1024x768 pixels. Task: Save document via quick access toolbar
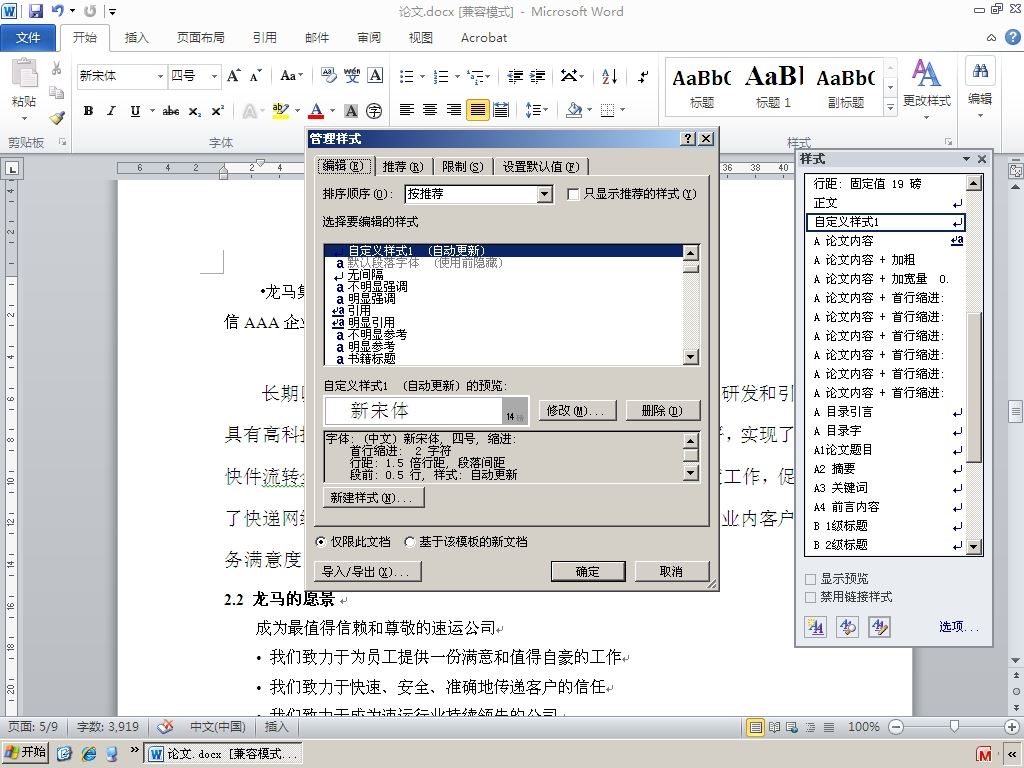[x=35, y=11]
